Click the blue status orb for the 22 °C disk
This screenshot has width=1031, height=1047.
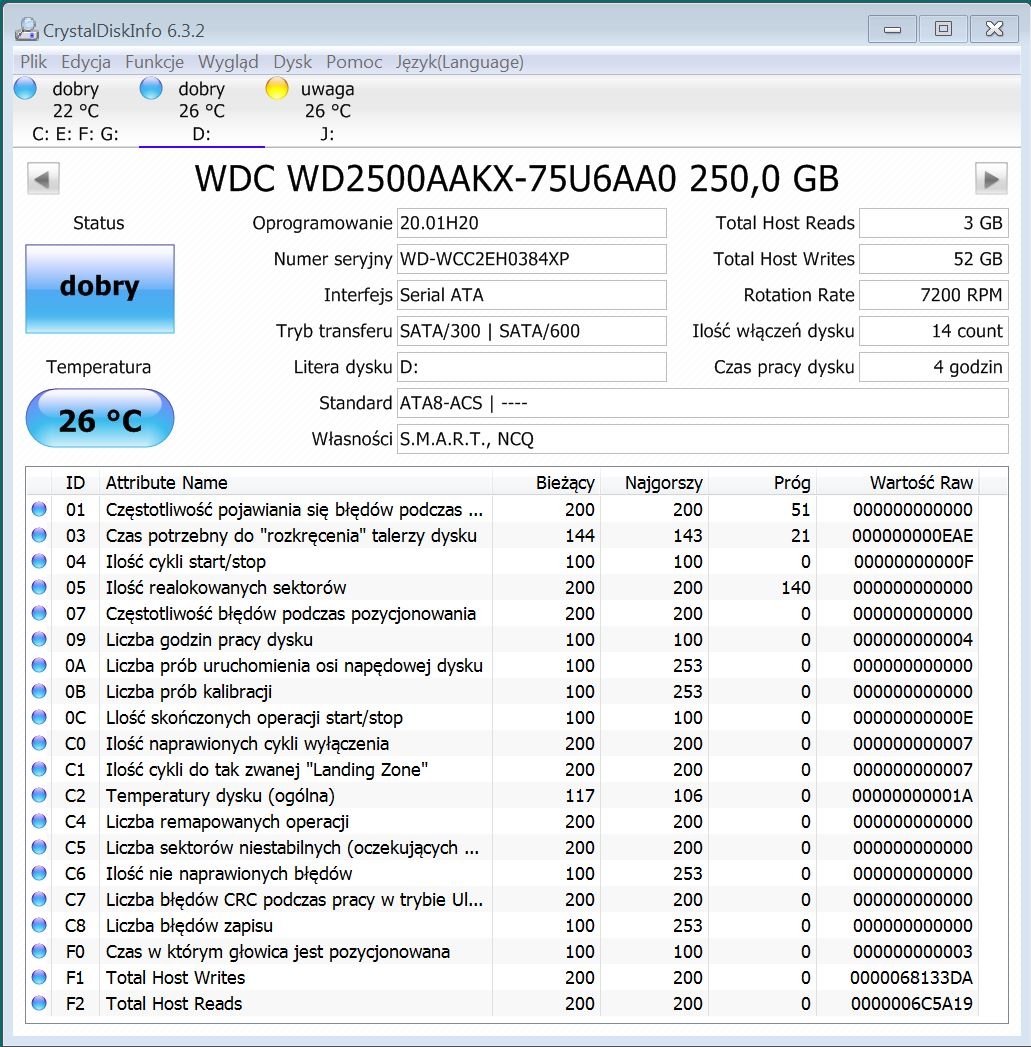point(25,88)
